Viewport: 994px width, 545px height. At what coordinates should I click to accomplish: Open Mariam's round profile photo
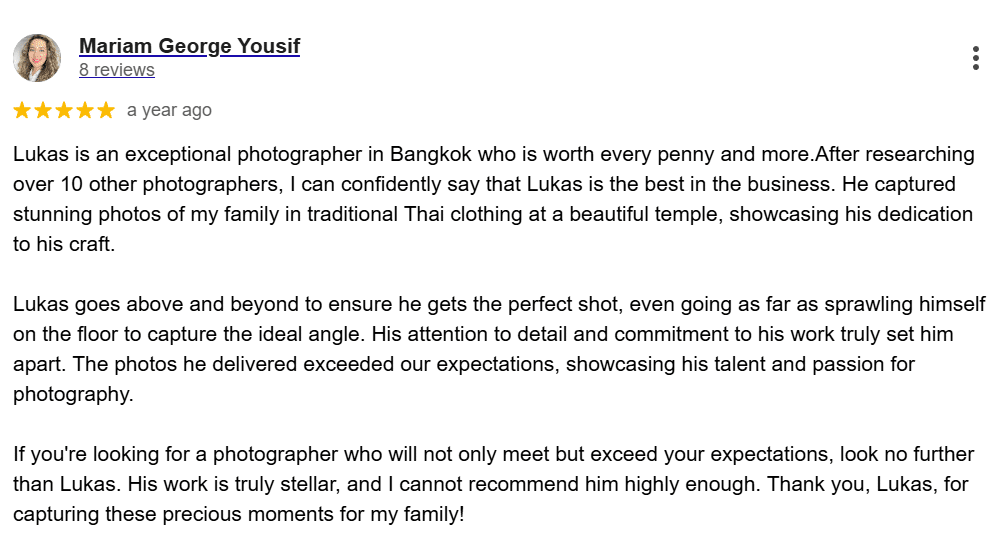37,58
